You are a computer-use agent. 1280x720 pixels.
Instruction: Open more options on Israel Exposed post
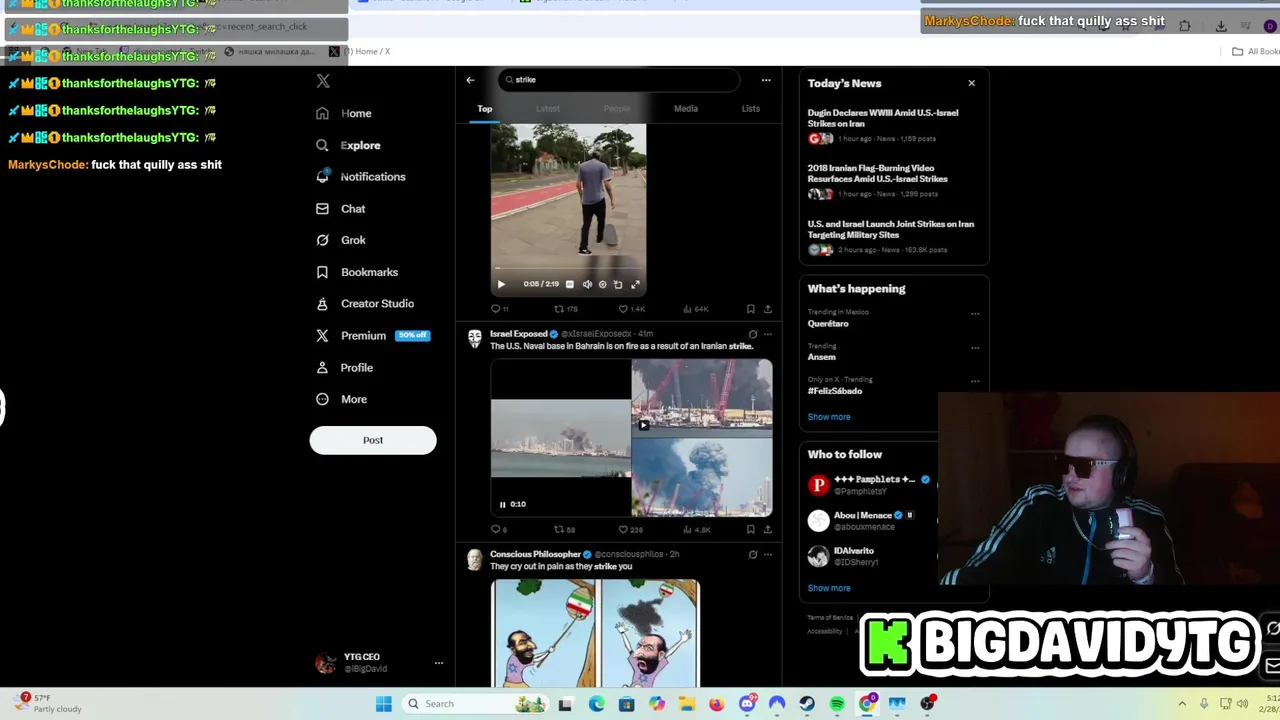click(767, 334)
